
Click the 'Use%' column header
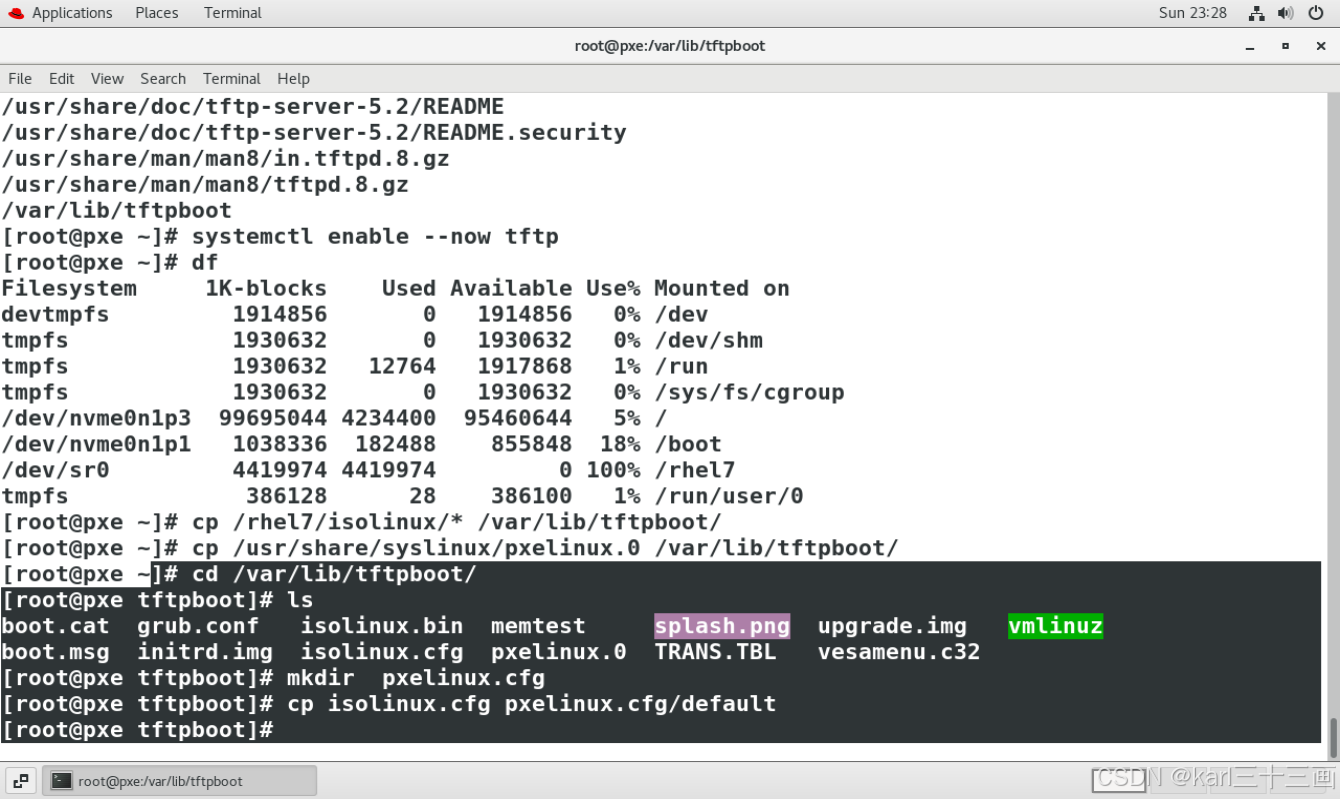613,288
